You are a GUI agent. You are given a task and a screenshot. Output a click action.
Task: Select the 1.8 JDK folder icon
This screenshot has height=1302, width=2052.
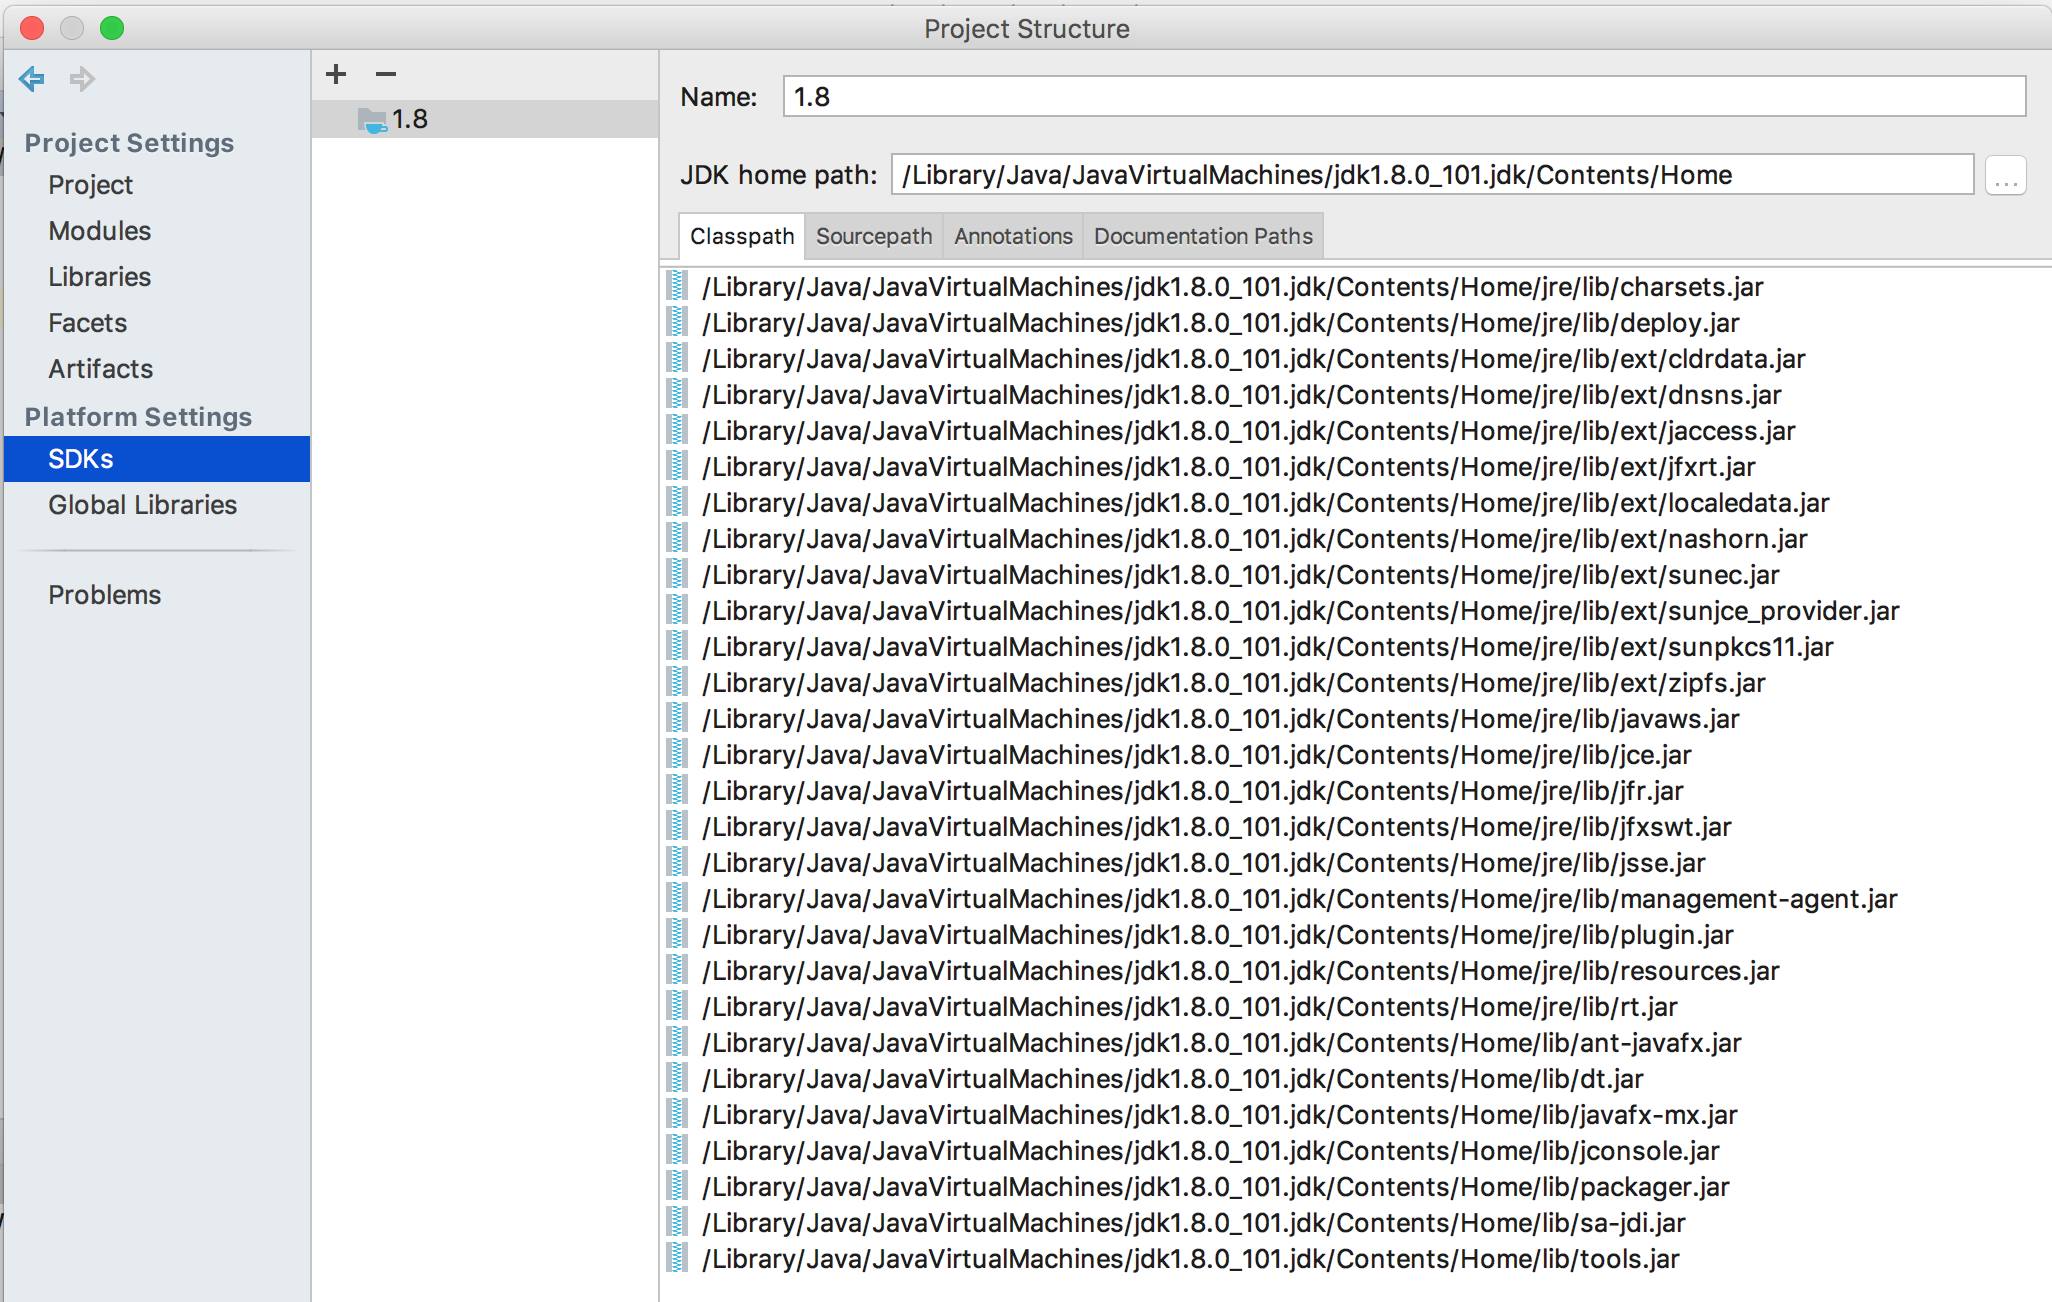(x=372, y=120)
